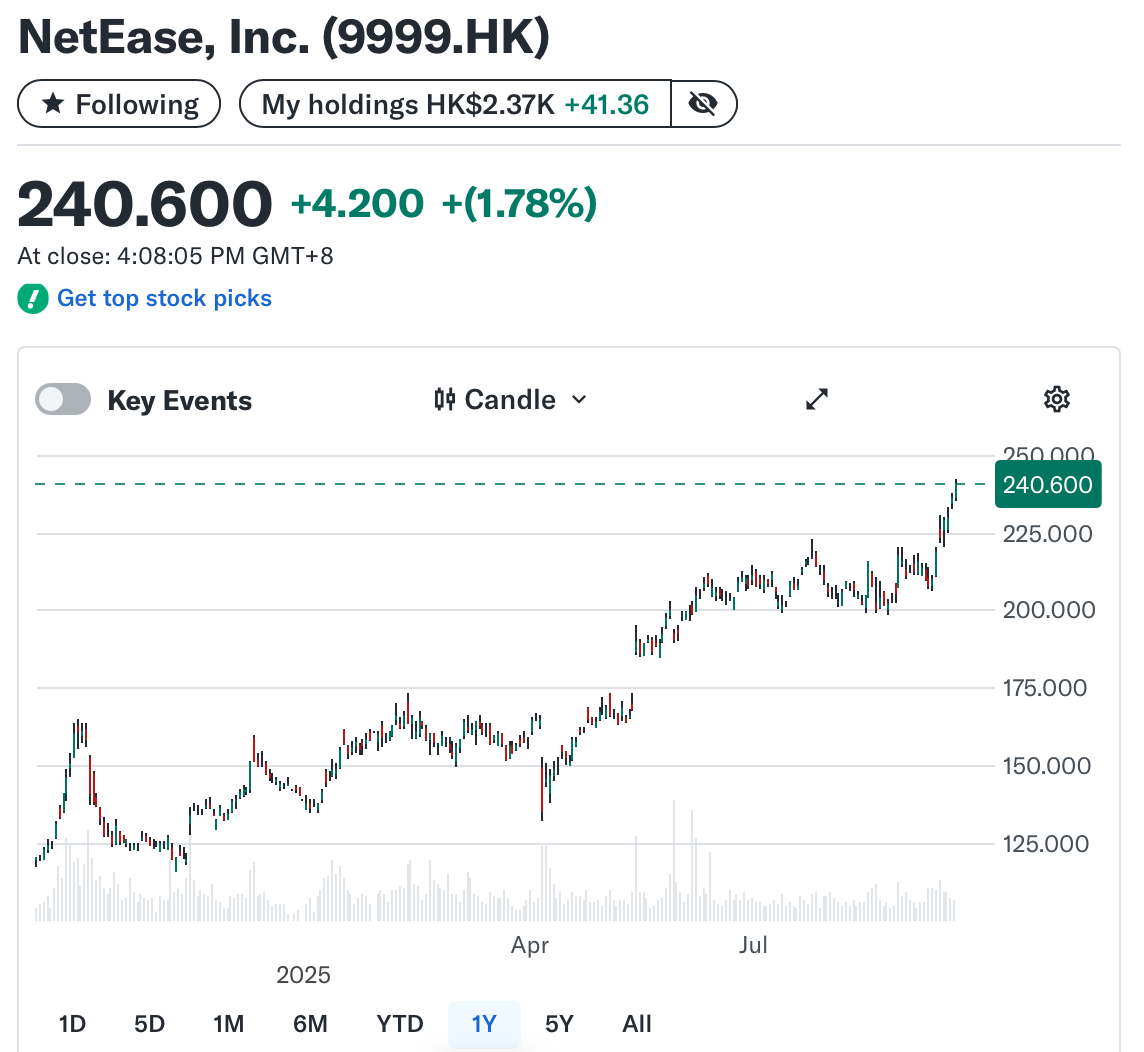
Task: Open chart settings gear
Action: point(1056,399)
